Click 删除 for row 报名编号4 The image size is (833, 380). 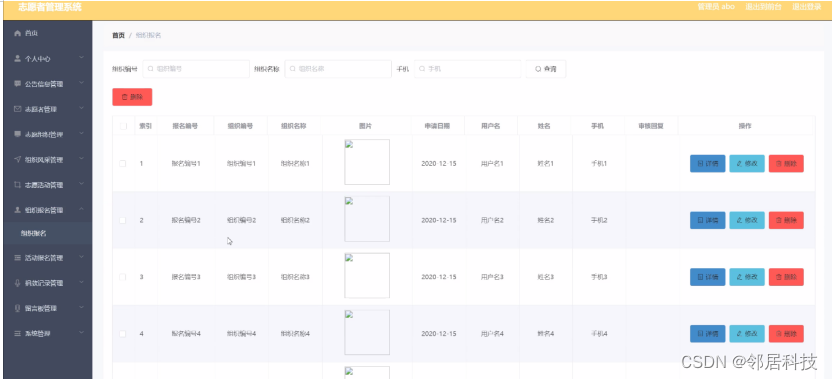click(786, 334)
